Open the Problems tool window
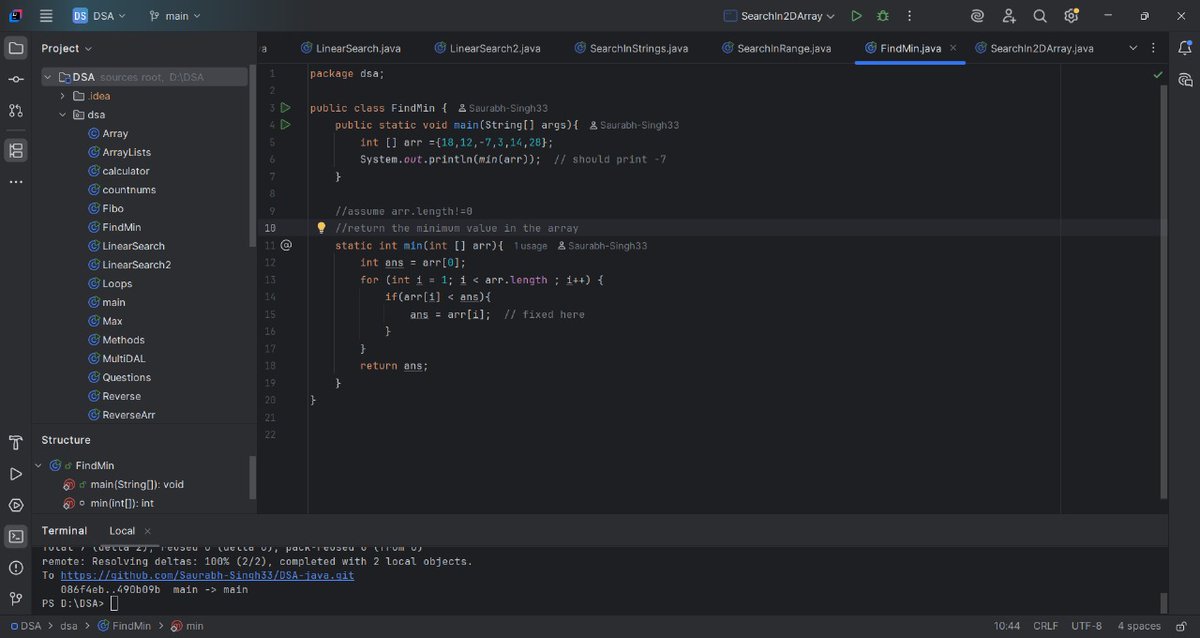Viewport: 1200px width, 638px height. point(16,568)
